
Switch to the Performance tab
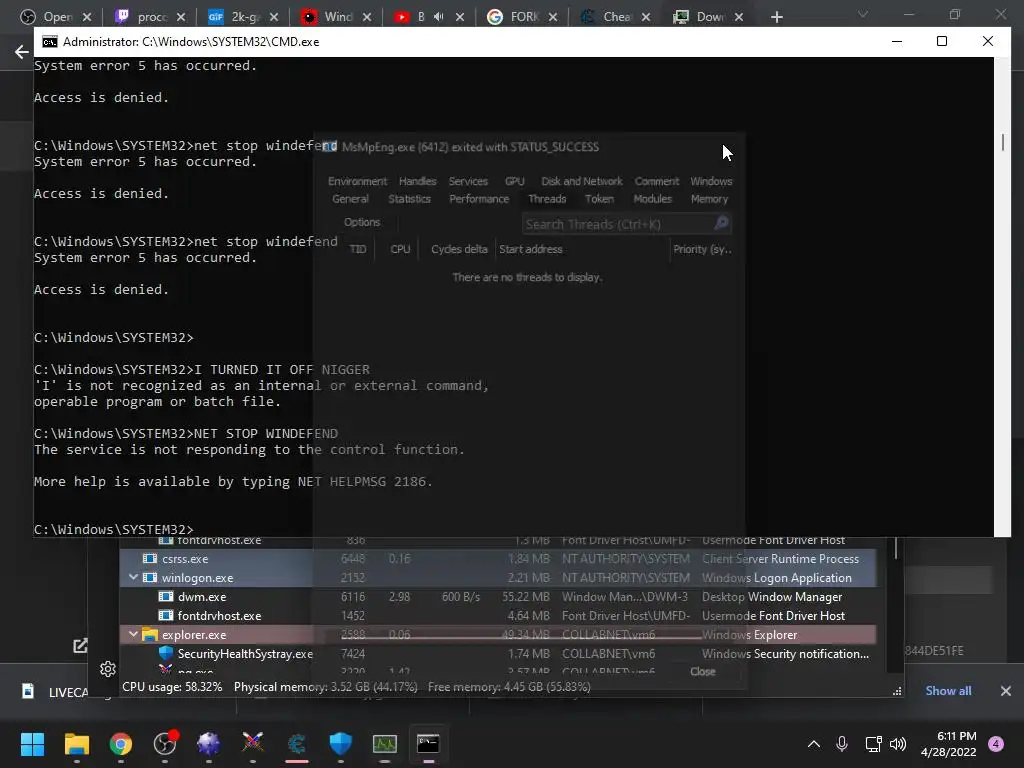(479, 199)
